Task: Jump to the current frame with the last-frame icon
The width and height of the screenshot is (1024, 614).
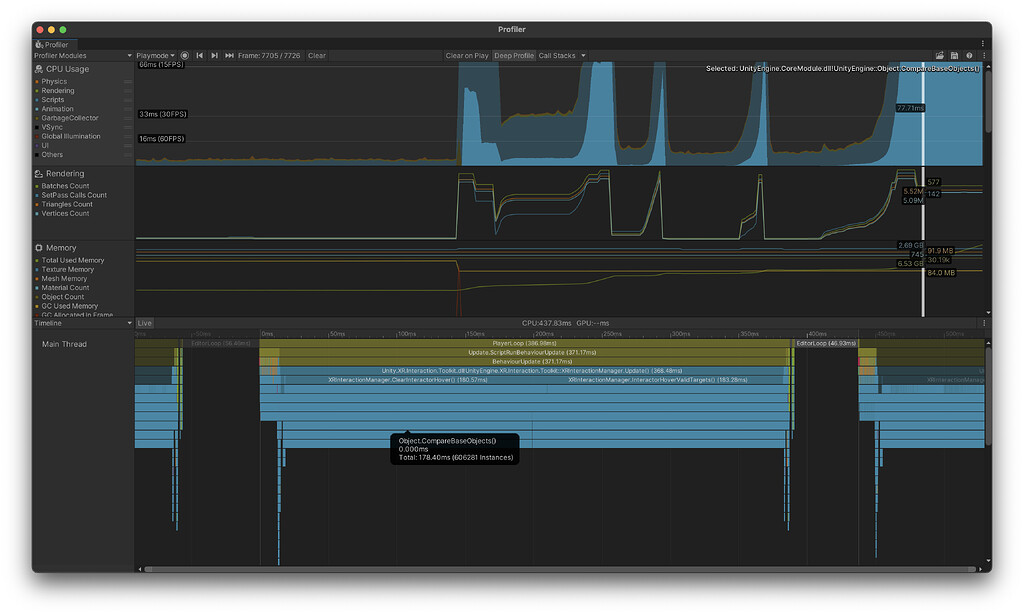Action: pos(228,55)
